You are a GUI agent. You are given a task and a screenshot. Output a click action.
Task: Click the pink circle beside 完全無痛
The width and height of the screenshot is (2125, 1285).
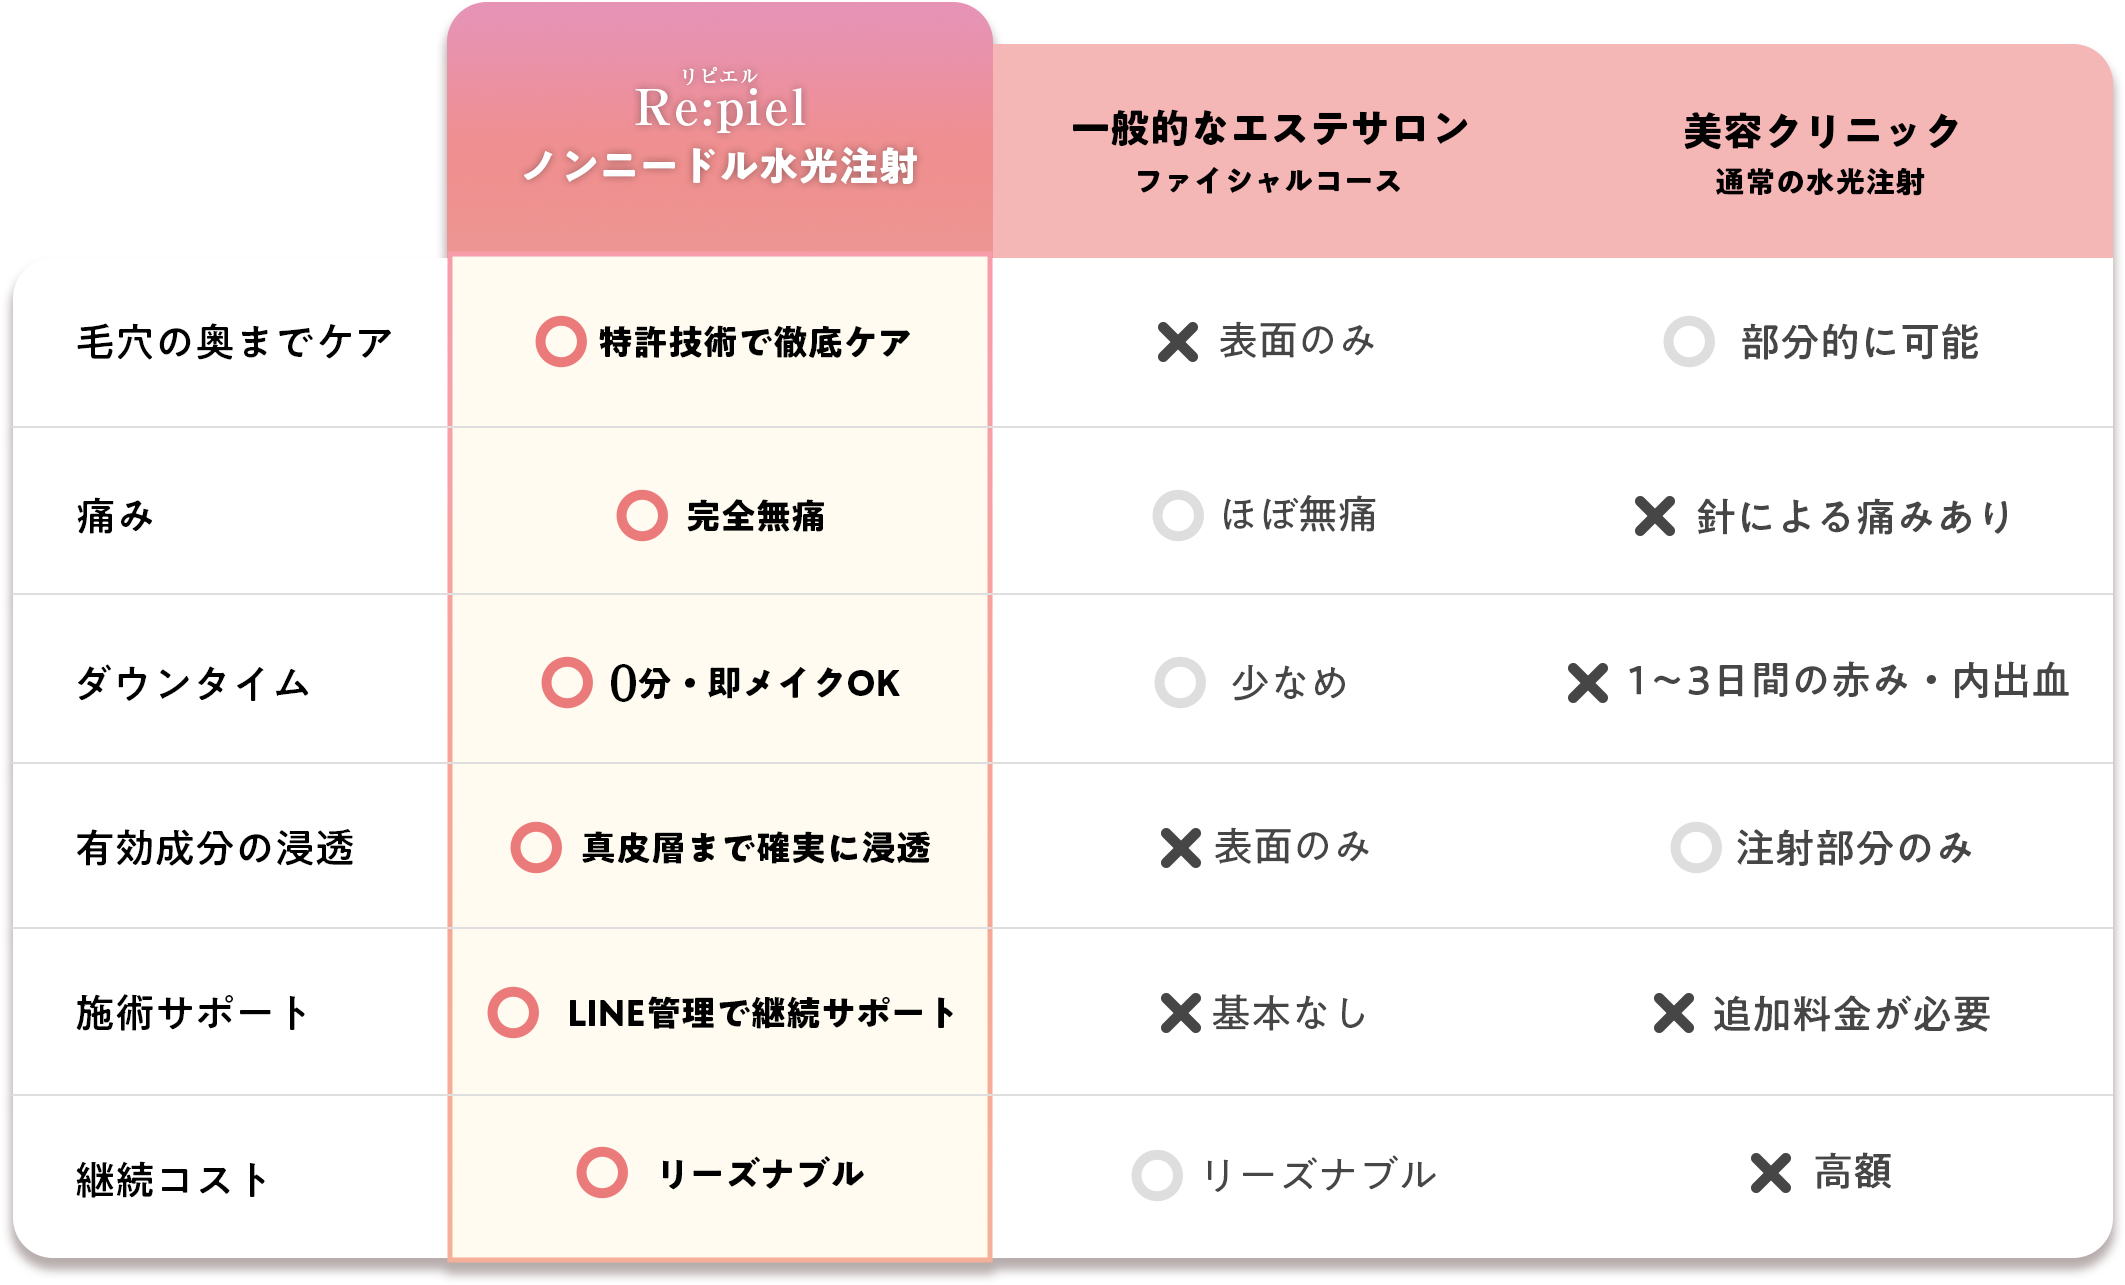click(x=642, y=516)
